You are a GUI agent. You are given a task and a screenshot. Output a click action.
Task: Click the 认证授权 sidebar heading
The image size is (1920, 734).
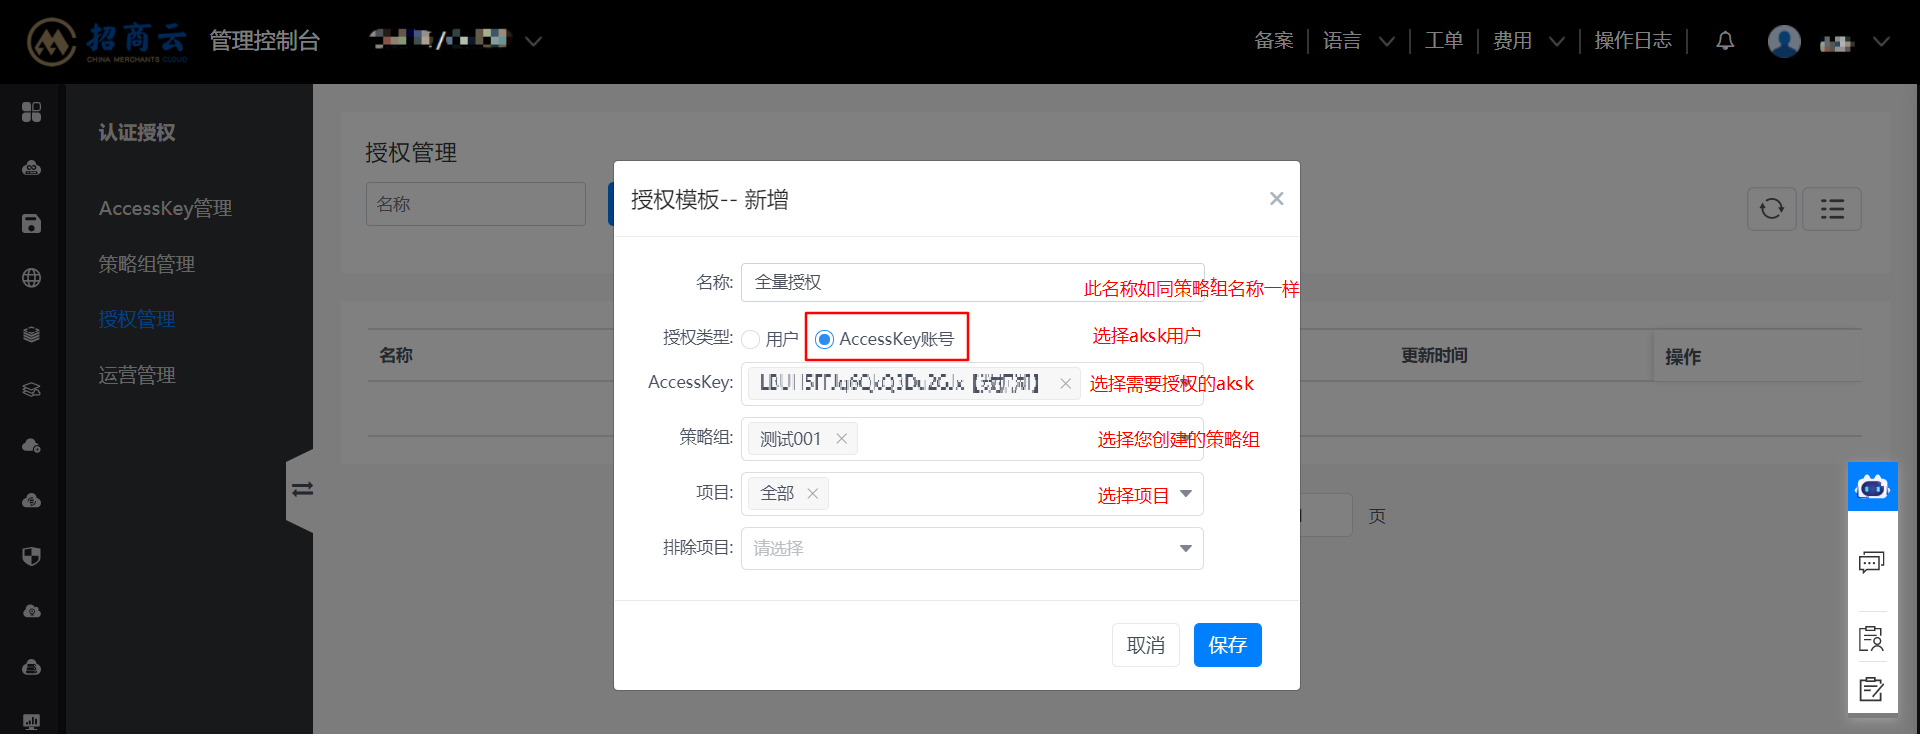point(137,132)
